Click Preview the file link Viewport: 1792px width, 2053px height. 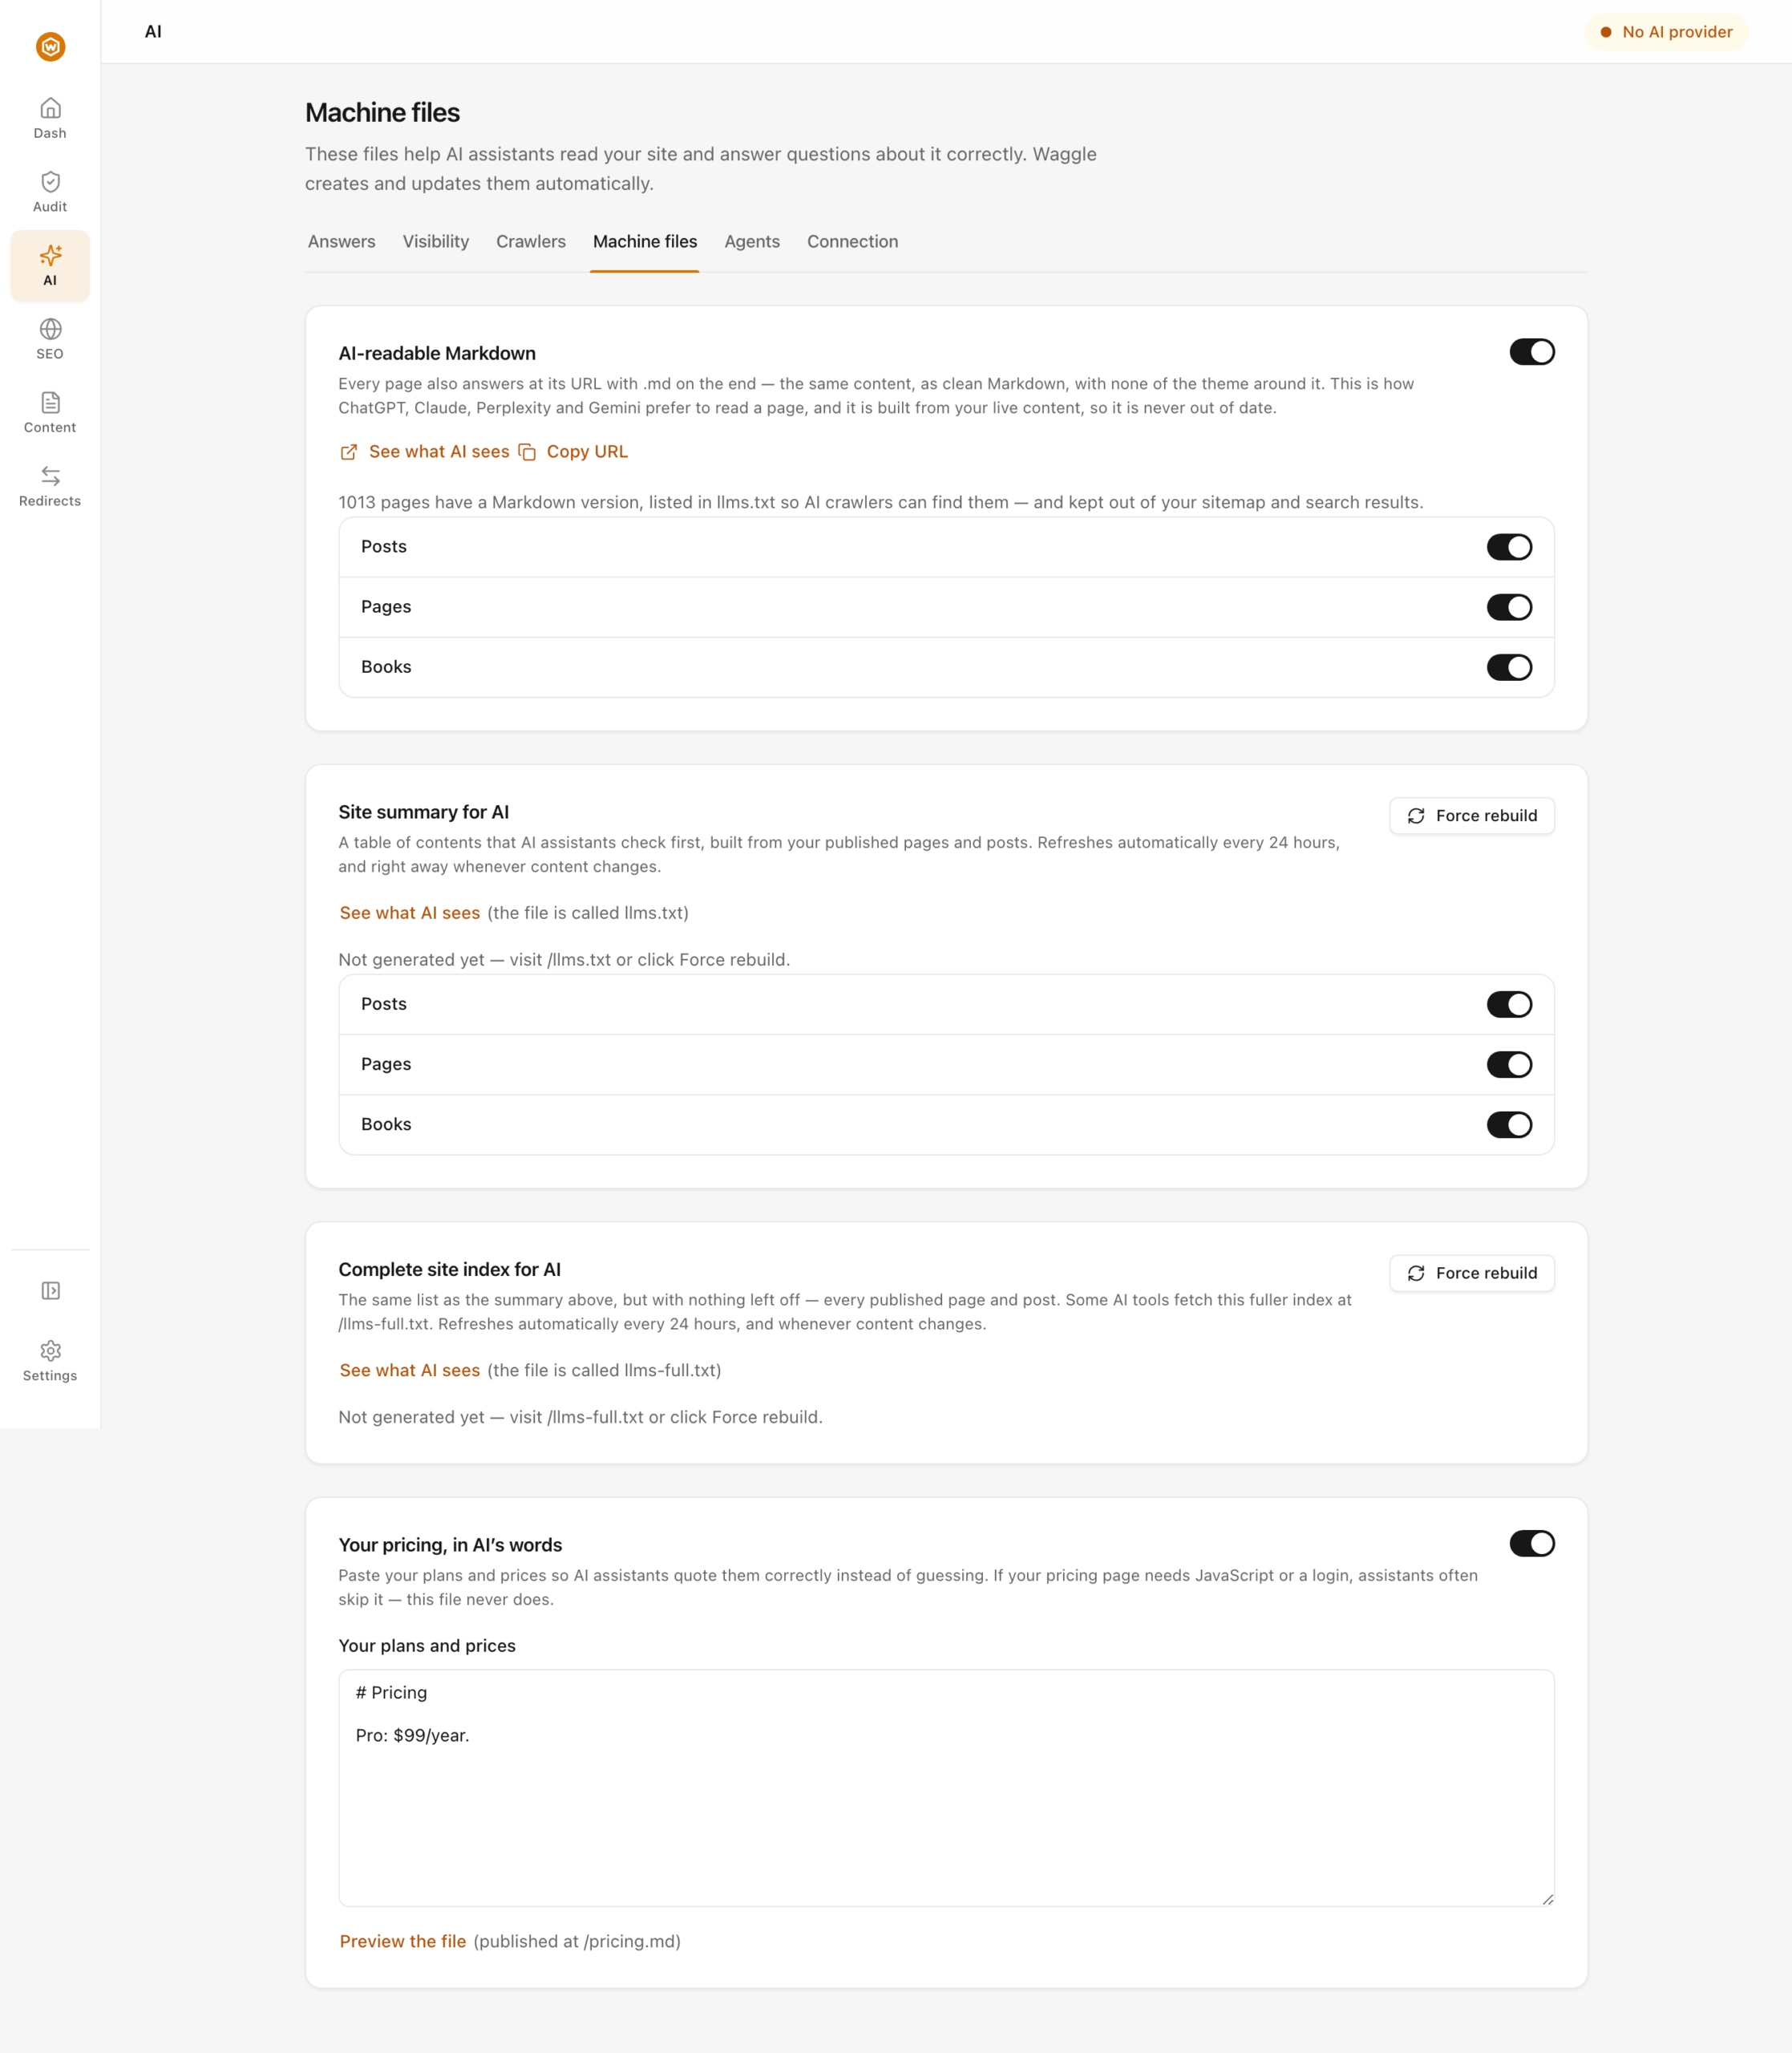pos(402,1941)
